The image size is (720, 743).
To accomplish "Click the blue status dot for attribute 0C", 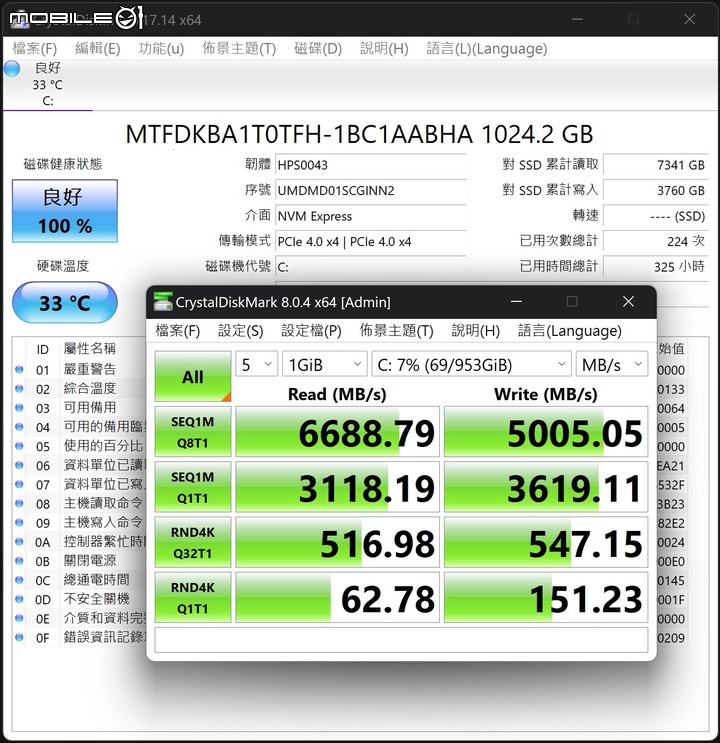I will click(19, 580).
